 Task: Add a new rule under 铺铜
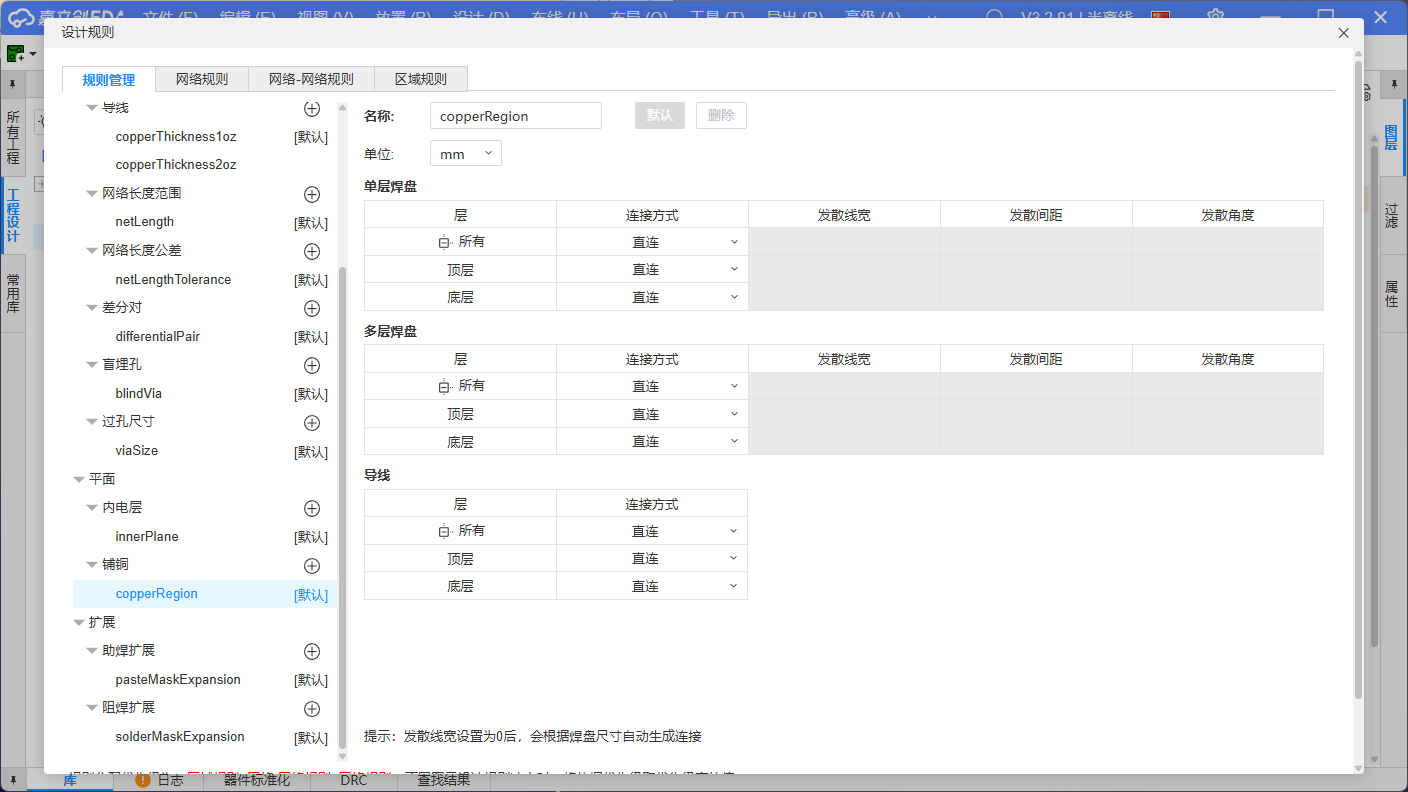312,566
